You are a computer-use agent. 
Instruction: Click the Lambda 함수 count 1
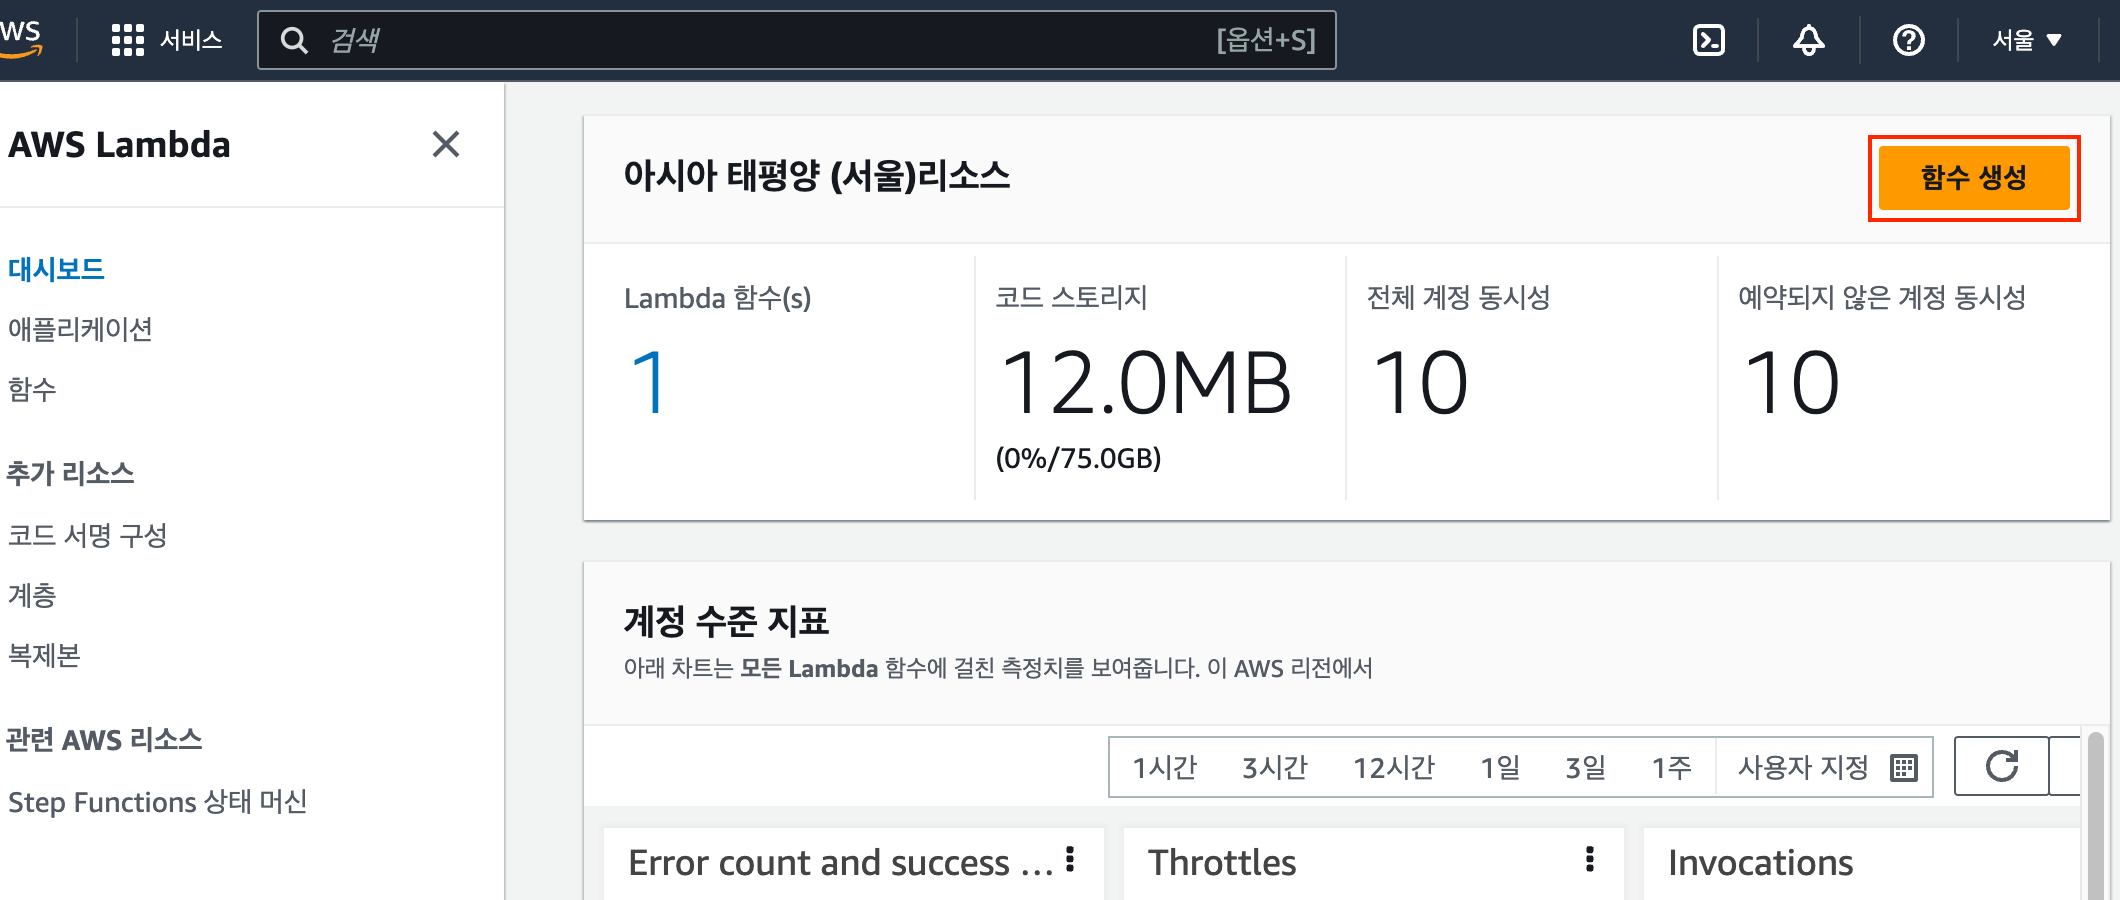coord(648,383)
